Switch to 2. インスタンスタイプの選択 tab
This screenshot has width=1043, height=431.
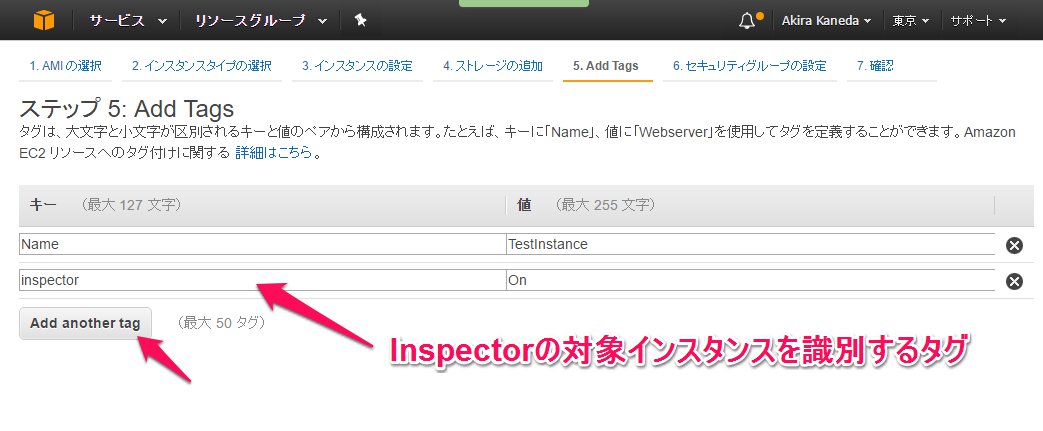coord(201,66)
